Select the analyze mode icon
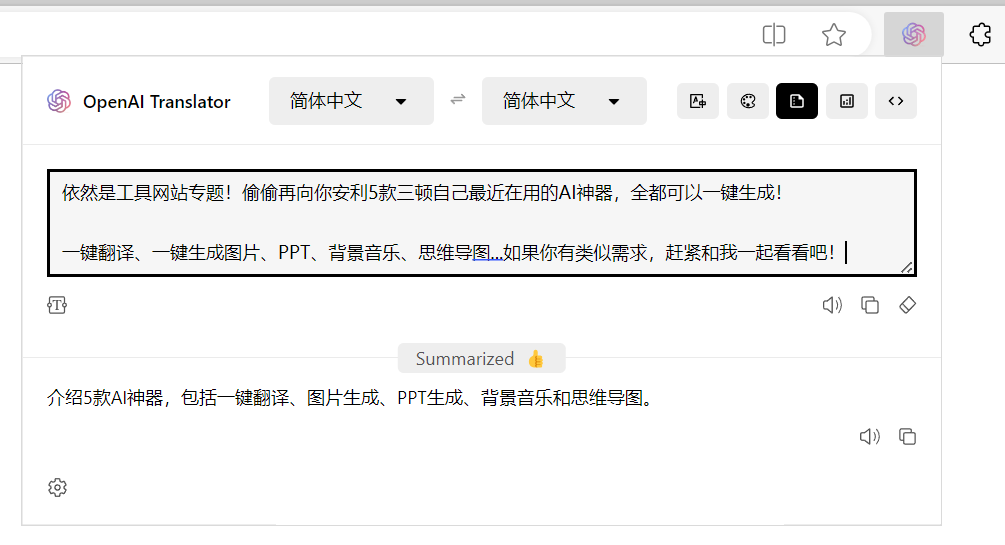 point(847,101)
